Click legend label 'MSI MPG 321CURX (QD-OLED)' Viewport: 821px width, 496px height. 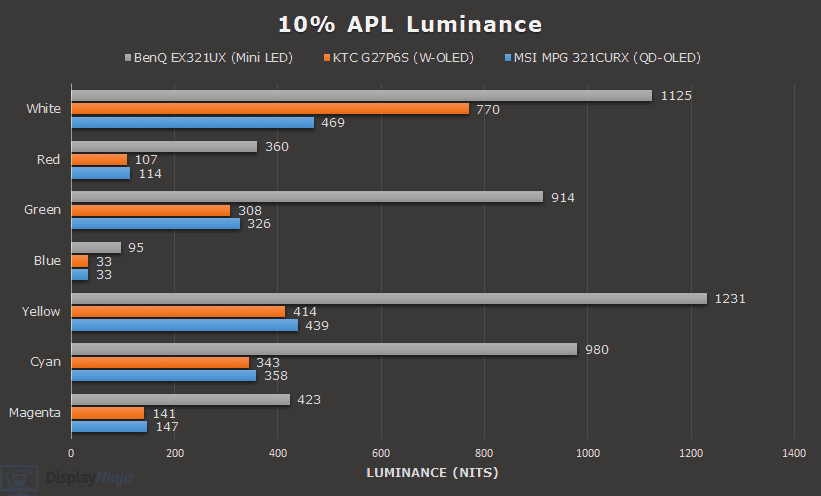tap(607, 58)
